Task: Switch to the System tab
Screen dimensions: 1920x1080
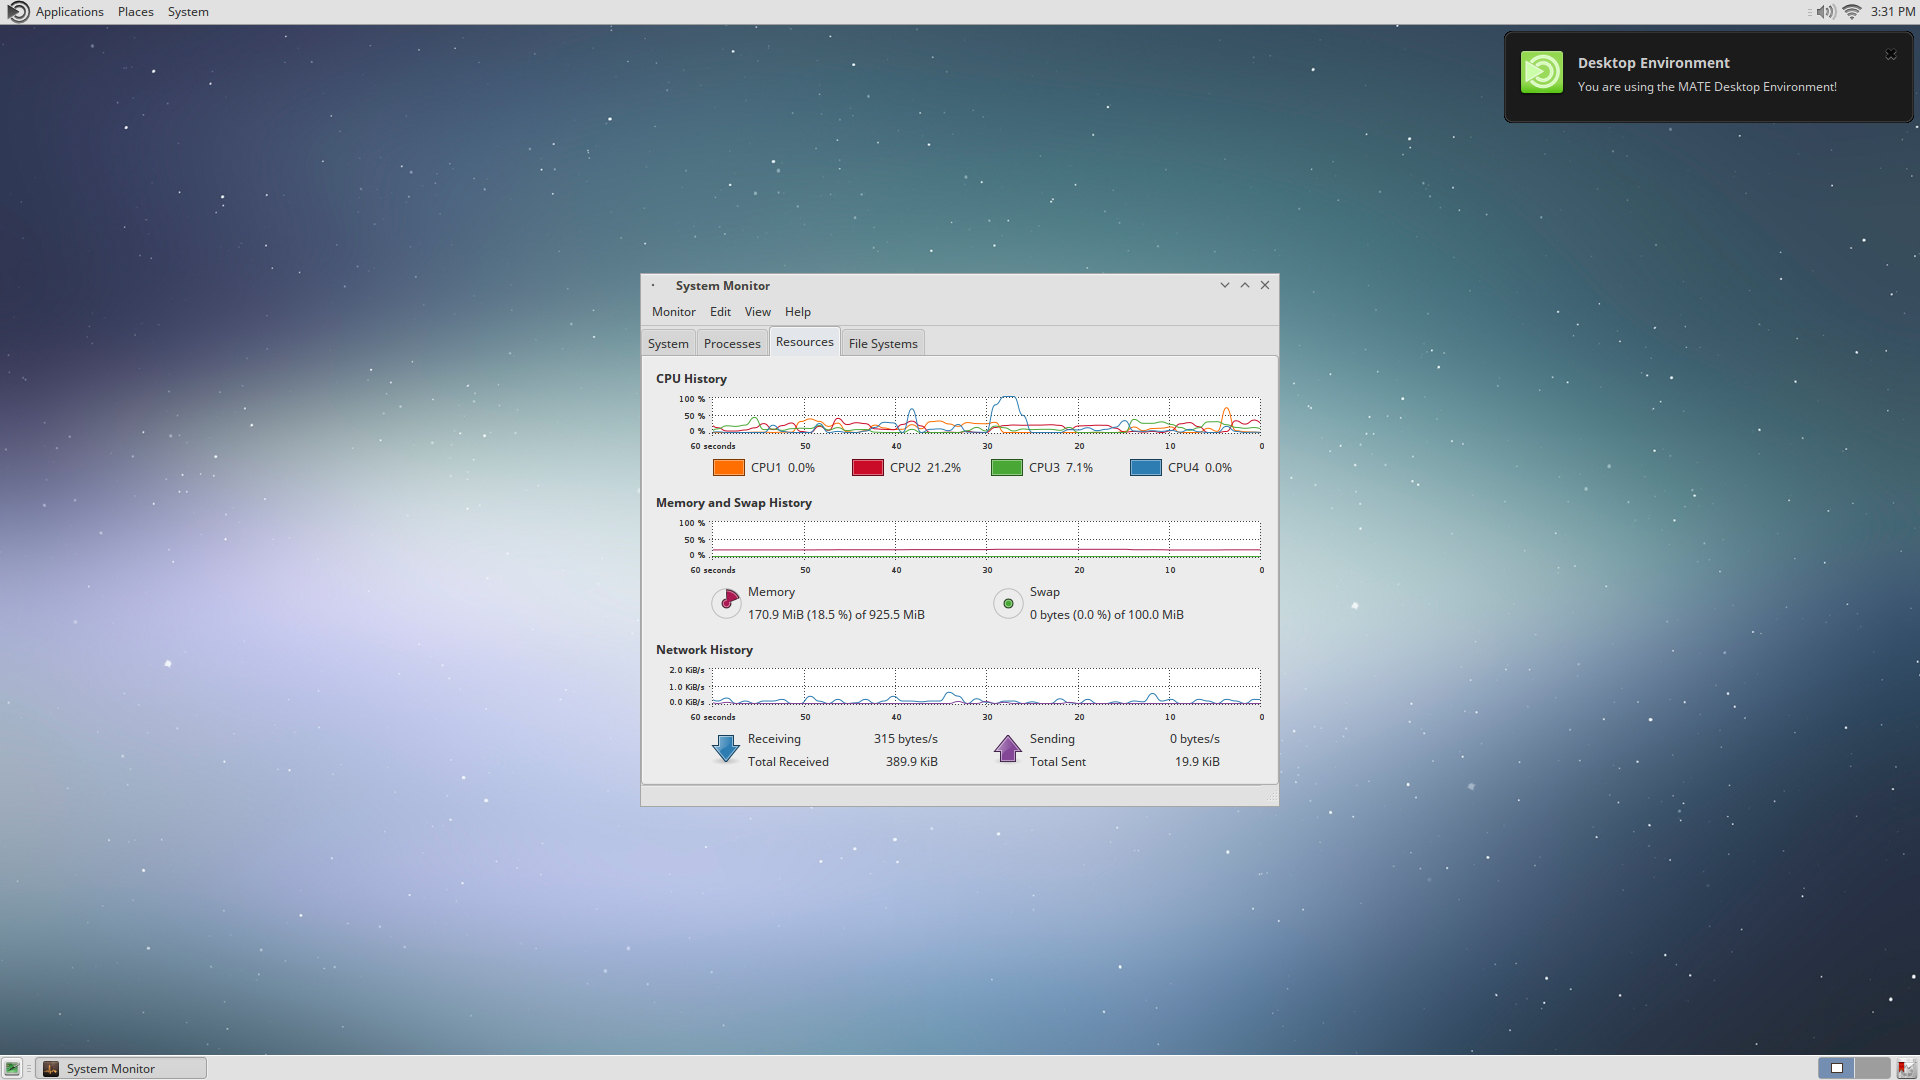Action: click(x=668, y=343)
